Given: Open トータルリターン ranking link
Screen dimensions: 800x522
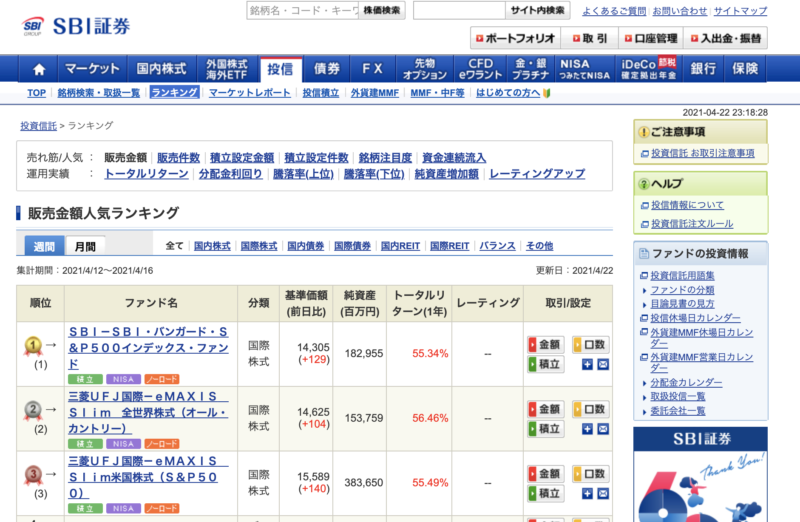Looking at the screenshot, I should coord(146,173).
